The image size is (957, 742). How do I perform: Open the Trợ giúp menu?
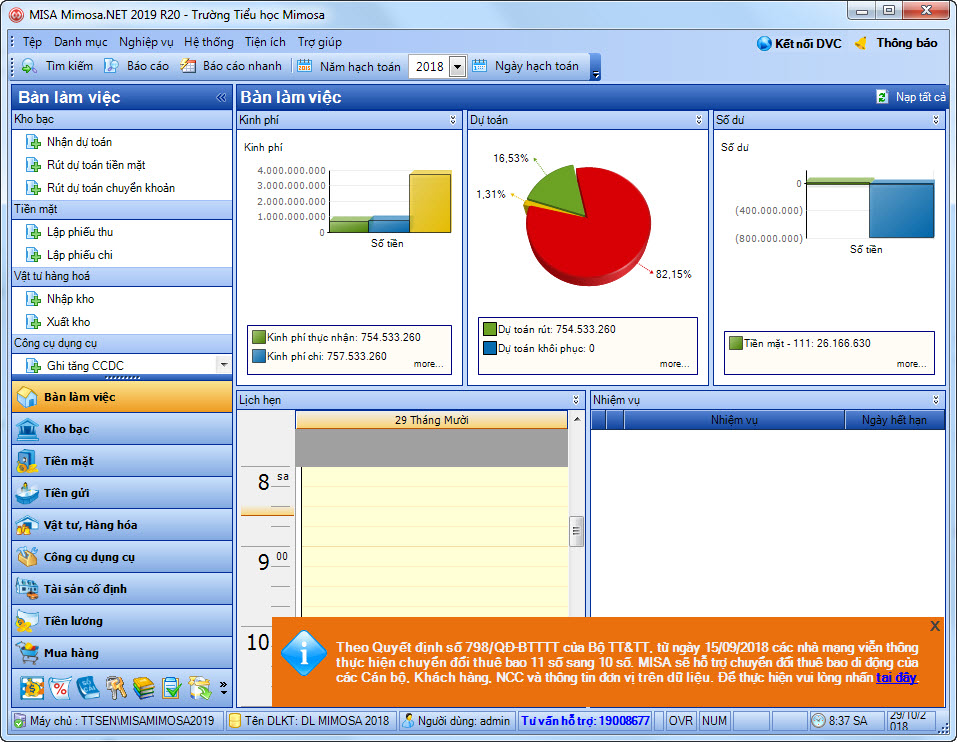[x=320, y=42]
